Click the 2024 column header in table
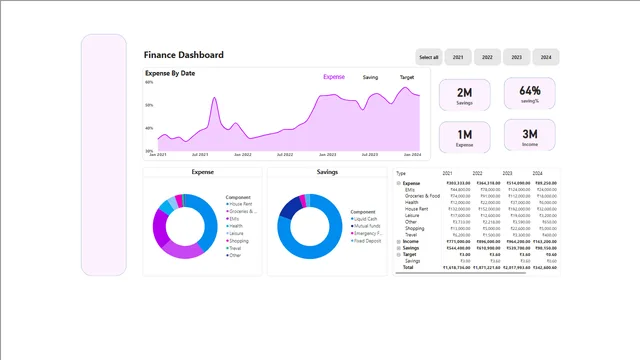Screen dimensions: 640x360 tap(538, 173)
